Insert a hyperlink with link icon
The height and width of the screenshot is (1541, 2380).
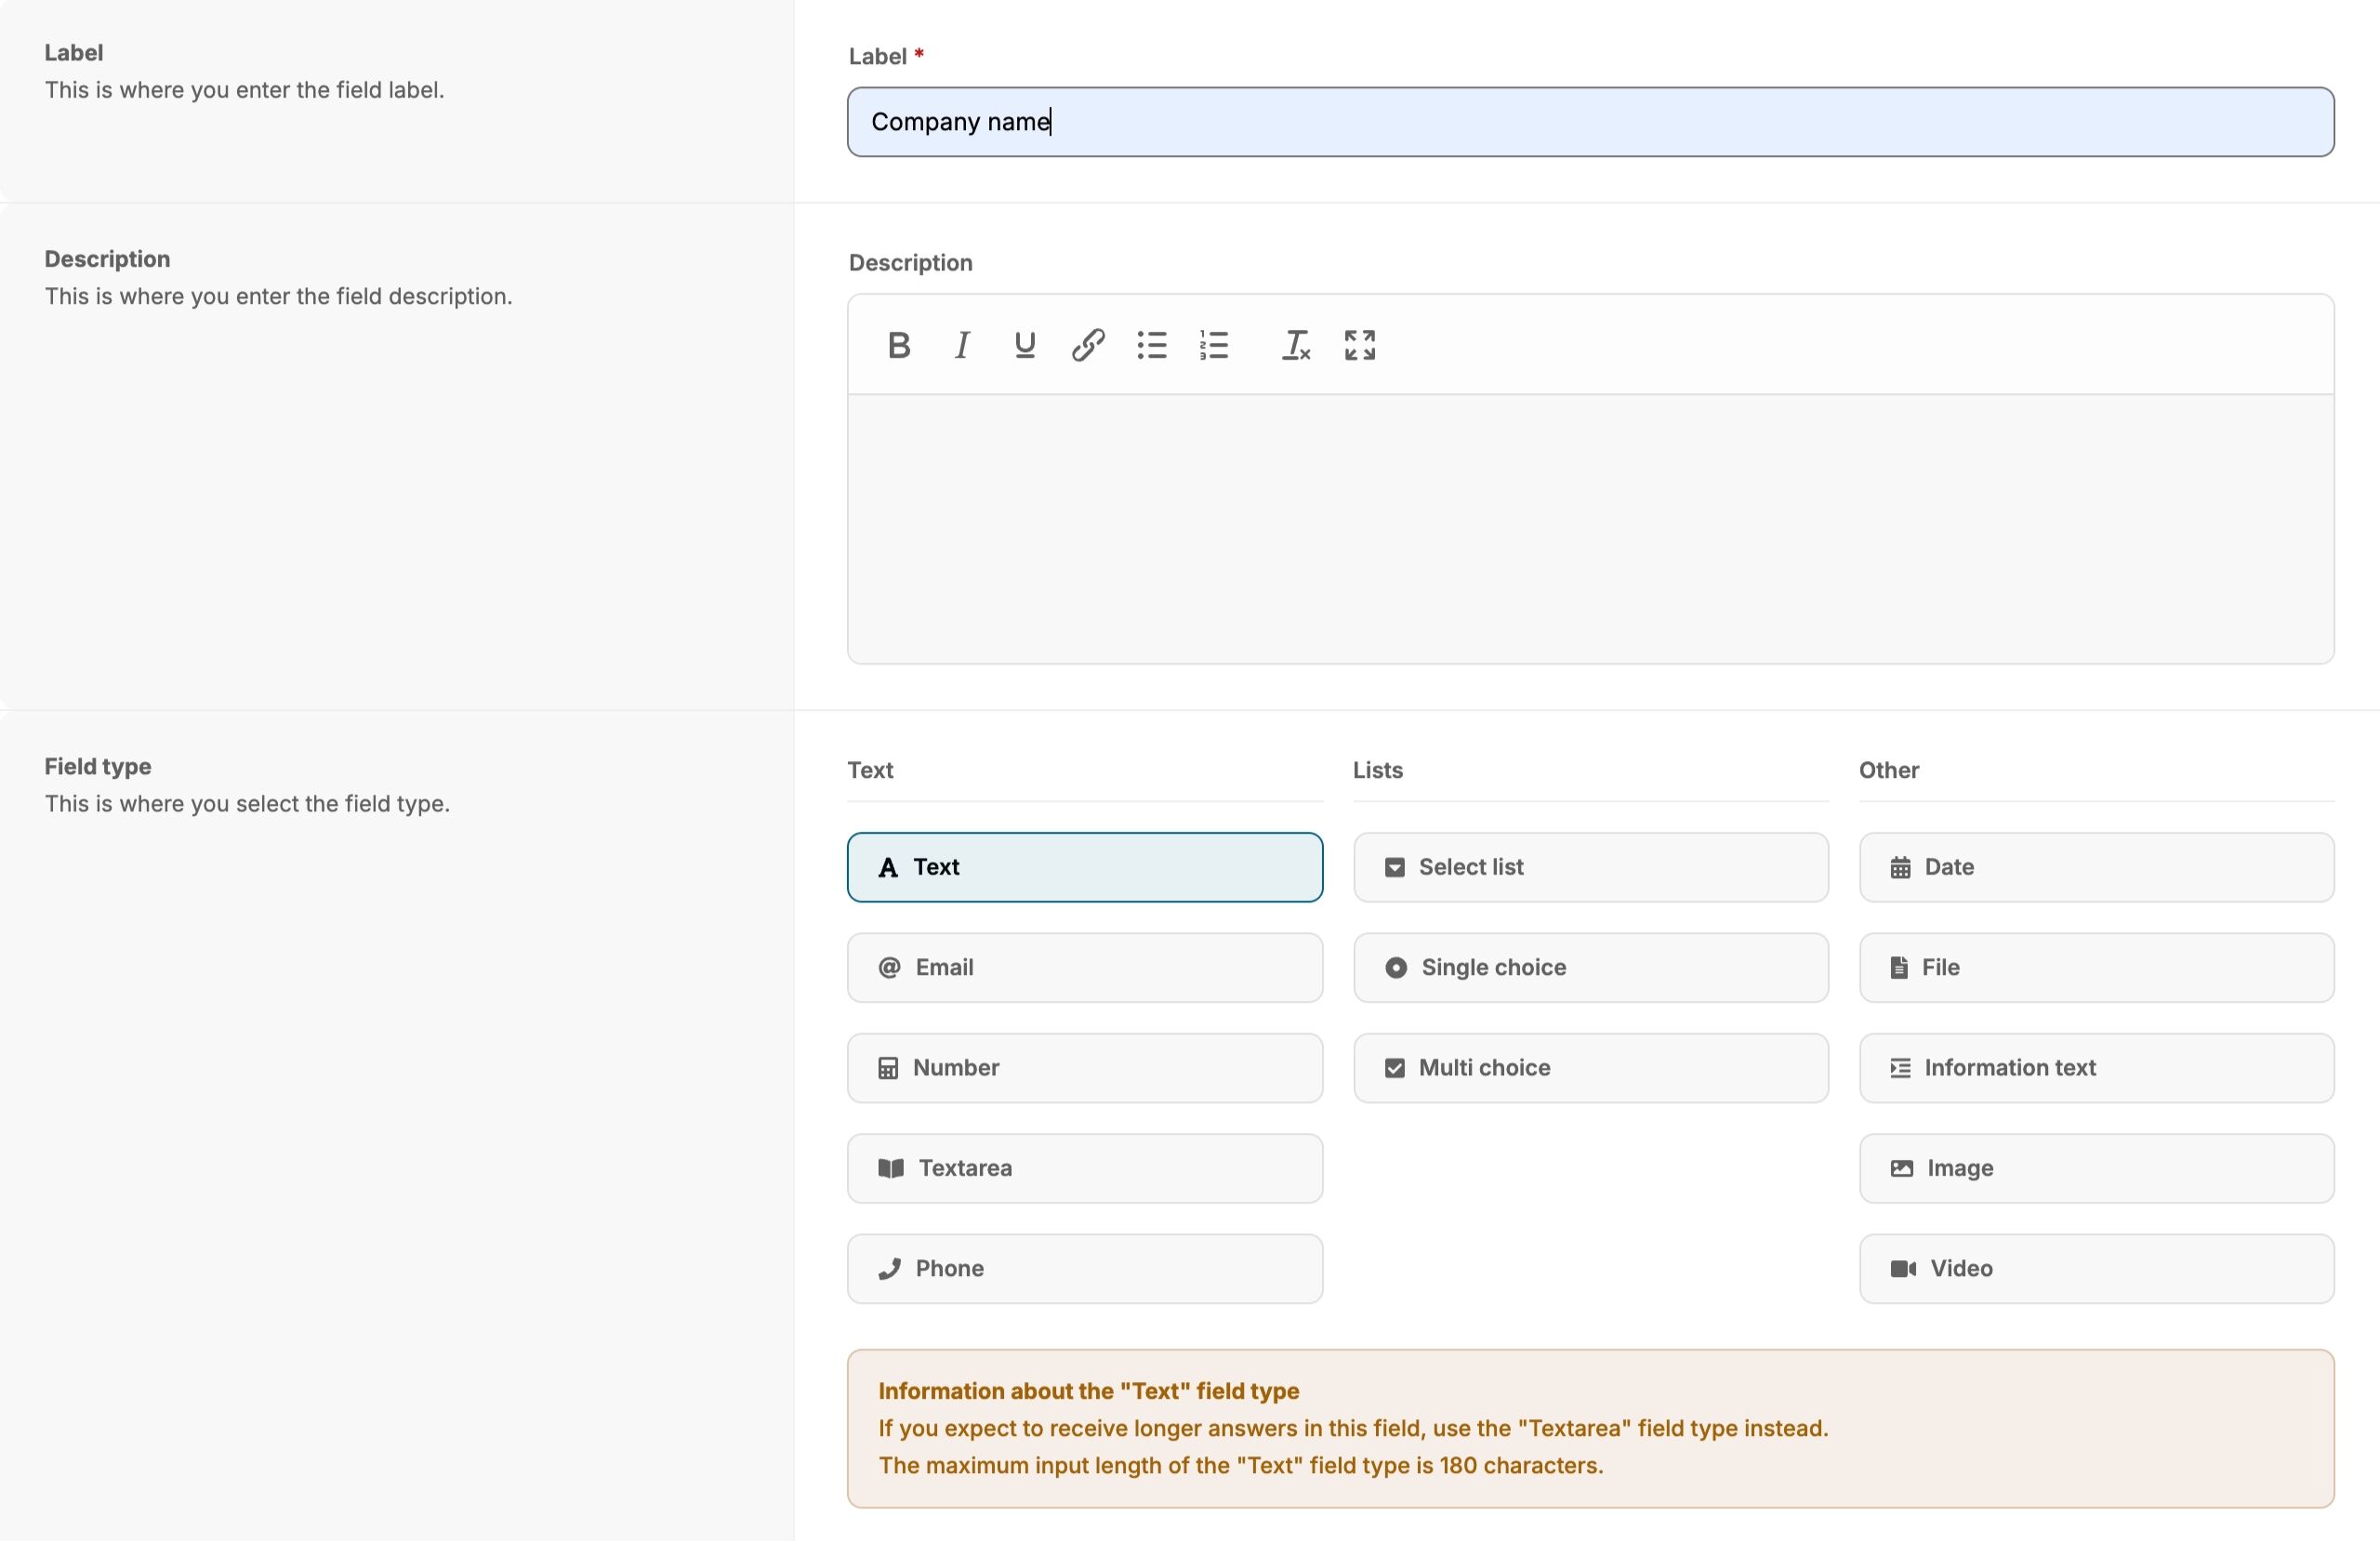pos(1088,345)
